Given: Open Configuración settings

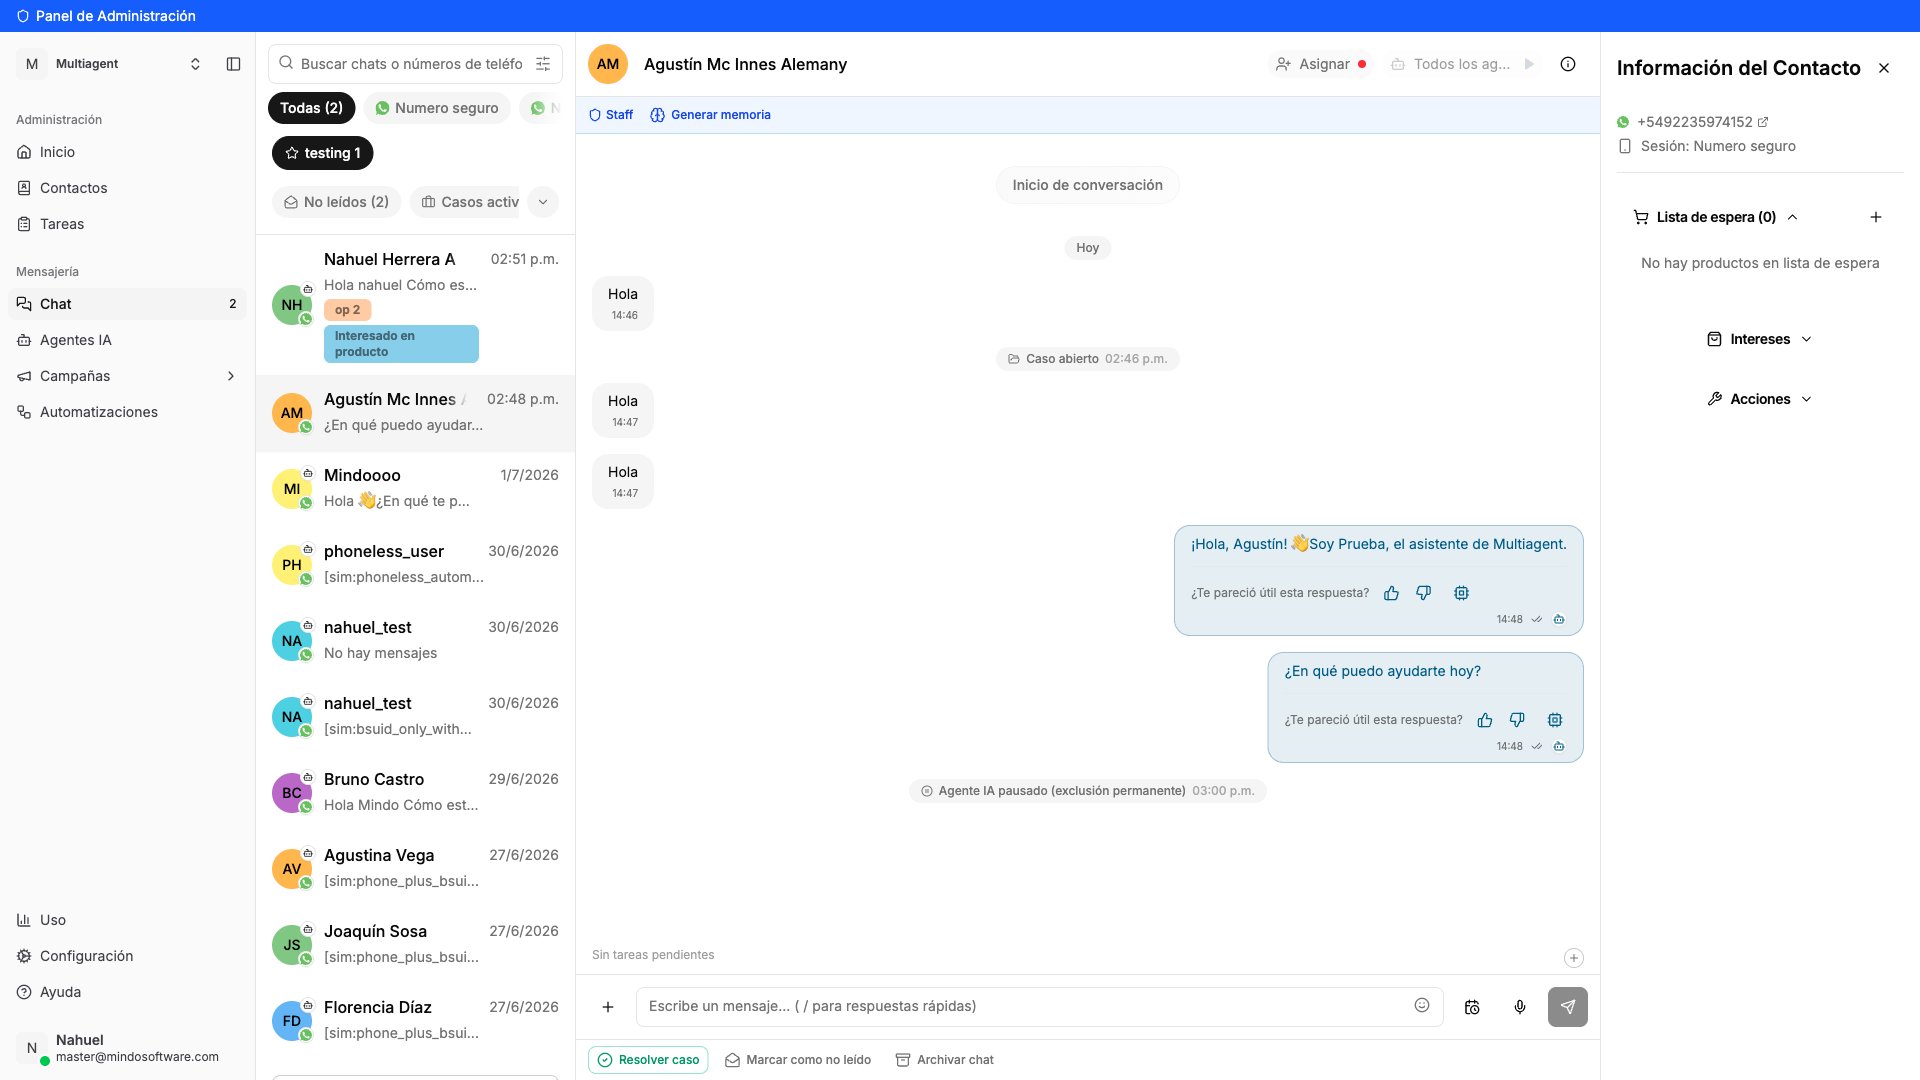Looking at the screenshot, I should [128, 956].
